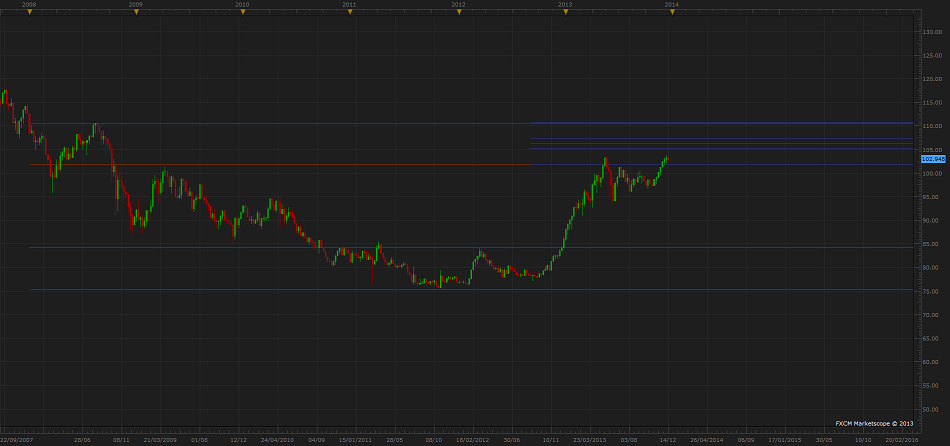The width and height of the screenshot is (950, 446).
Task: Click the 75.00 price axis label
Action: tap(930, 291)
